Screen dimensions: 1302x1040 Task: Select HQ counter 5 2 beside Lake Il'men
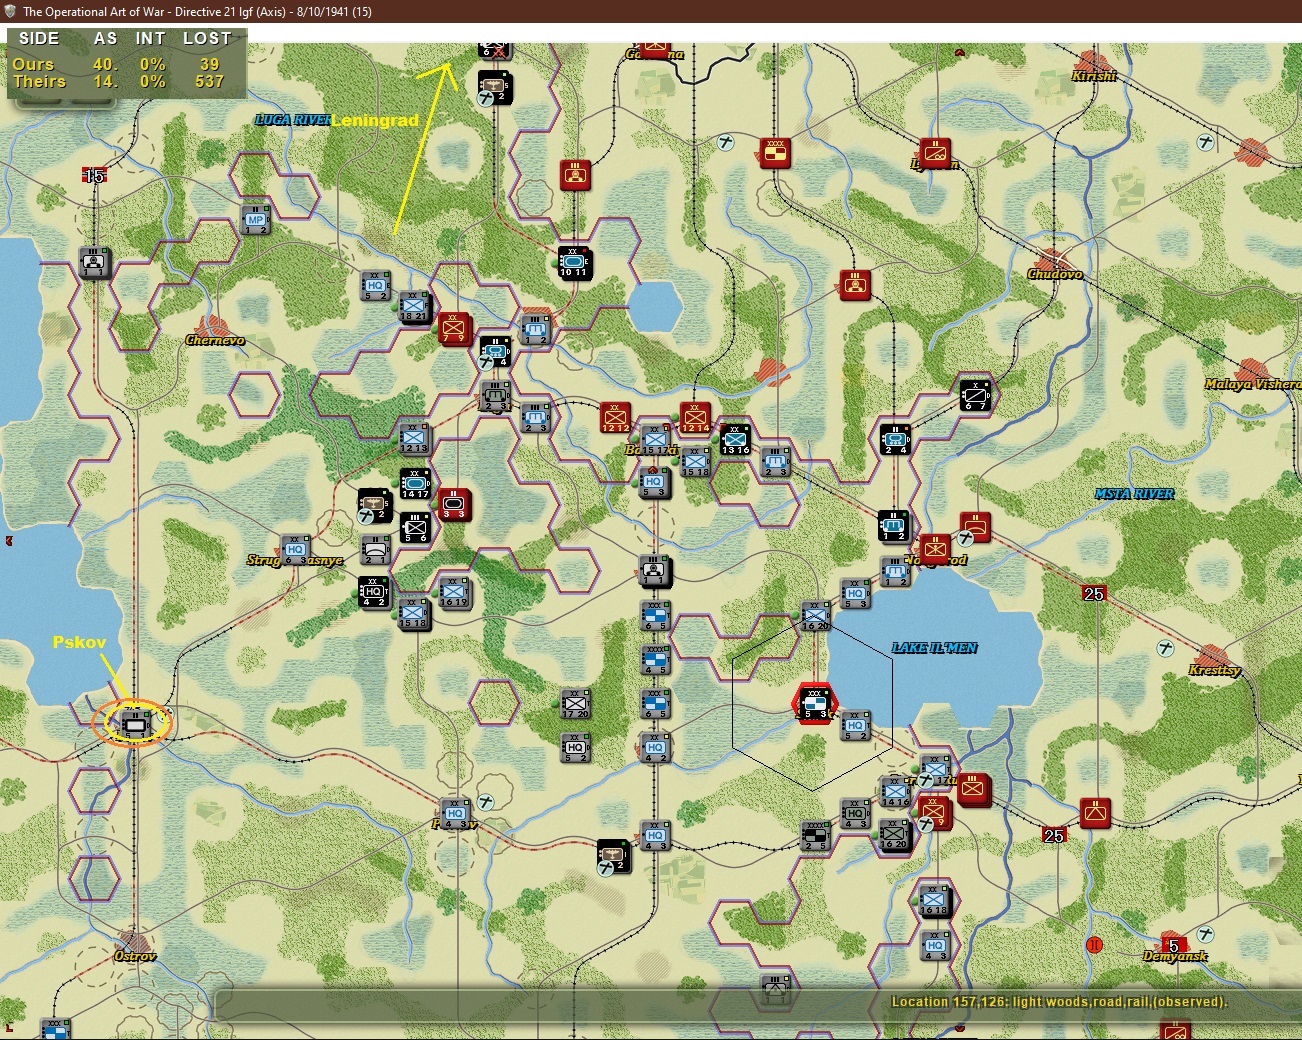coord(855,725)
